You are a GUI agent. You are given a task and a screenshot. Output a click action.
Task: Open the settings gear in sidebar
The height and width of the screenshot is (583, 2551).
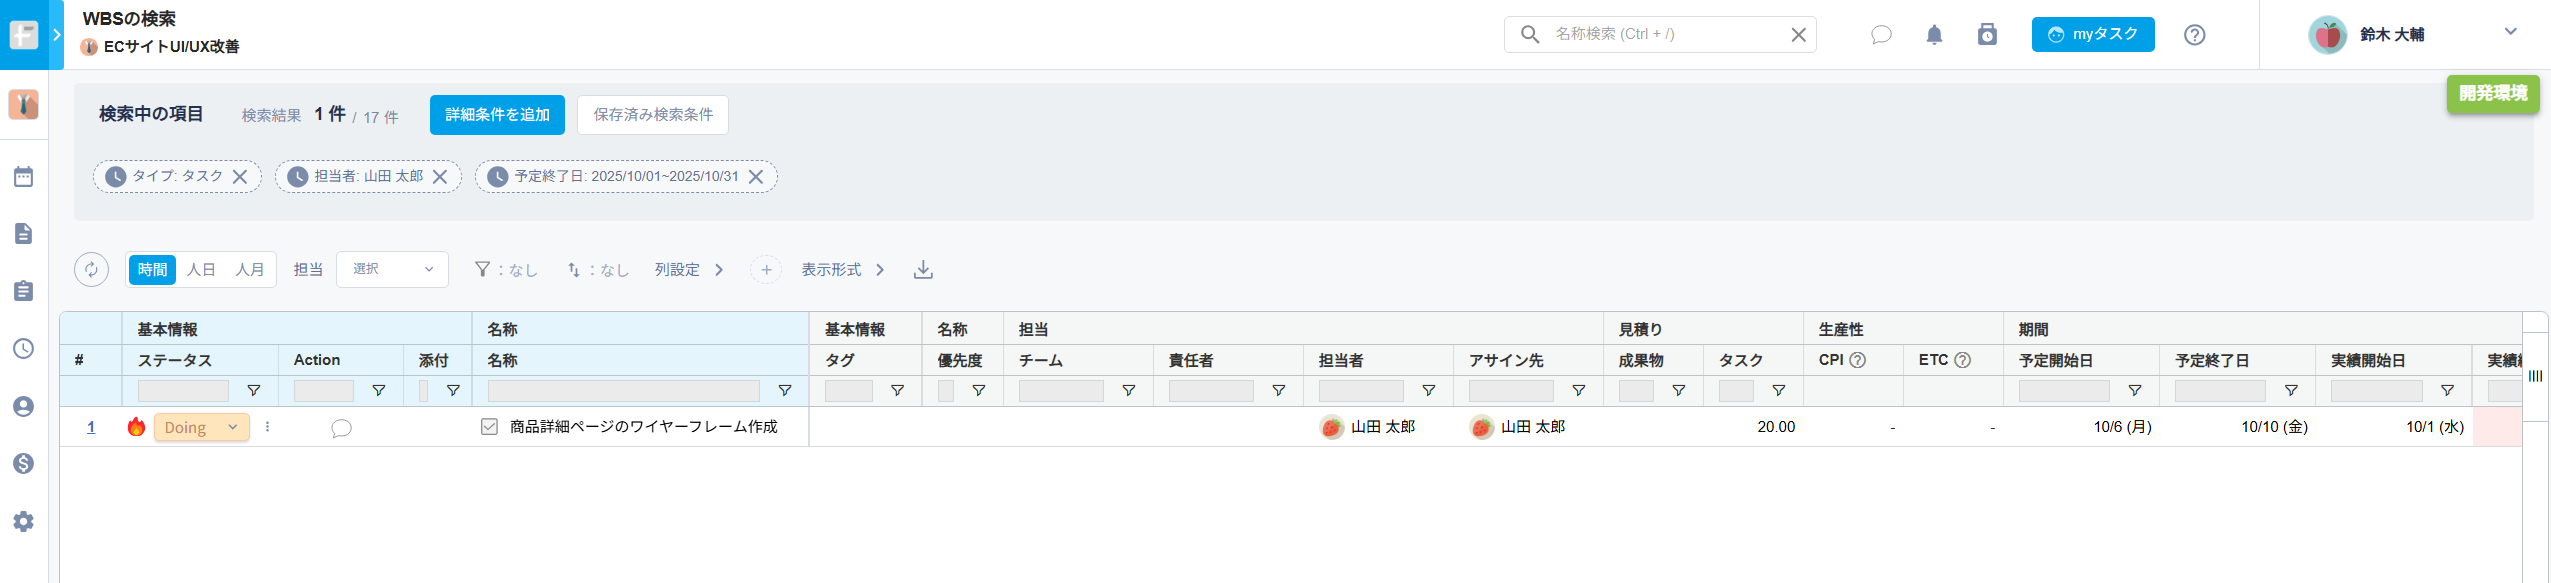click(x=24, y=521)
